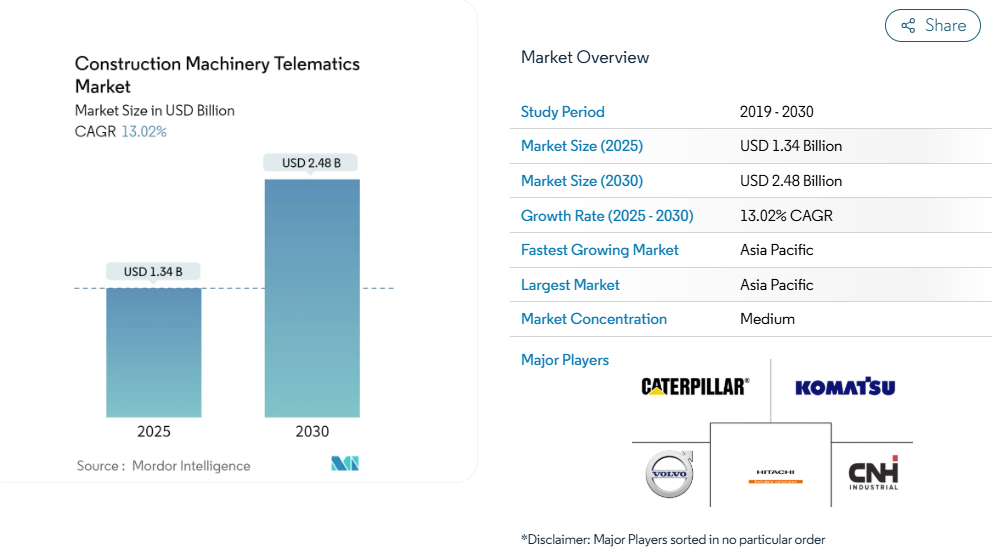Click the Market Concentration label
Image resolution: width=995 pixels, height=556 pixels.
click(593, 319)
